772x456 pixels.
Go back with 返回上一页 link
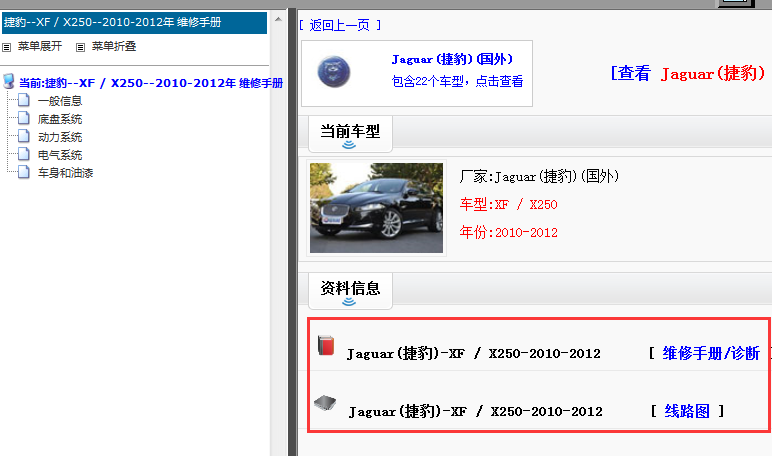point(340,25)
